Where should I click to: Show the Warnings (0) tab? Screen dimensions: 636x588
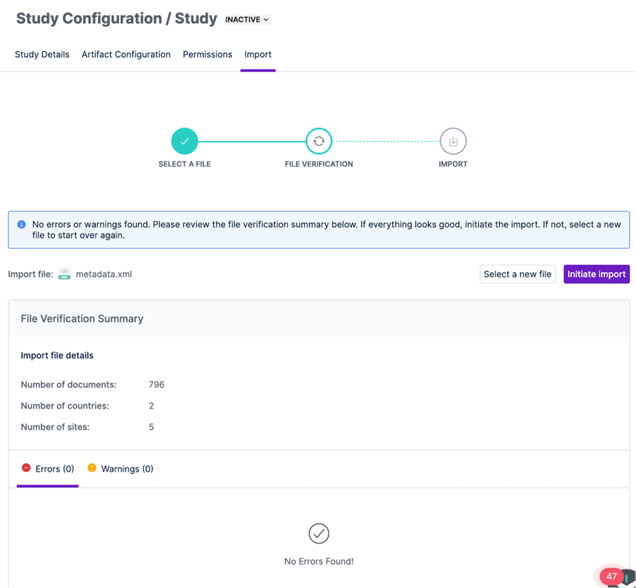coord(120,469)
